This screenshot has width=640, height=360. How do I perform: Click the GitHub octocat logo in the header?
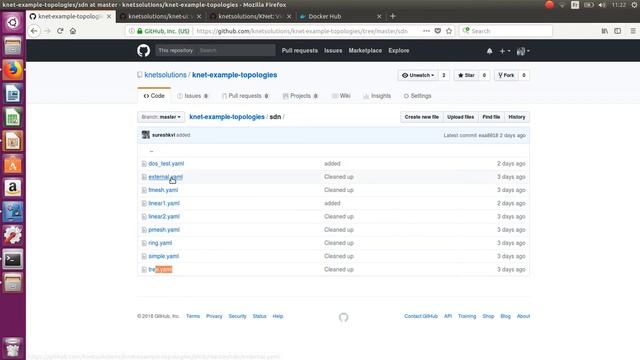point(143,51)
